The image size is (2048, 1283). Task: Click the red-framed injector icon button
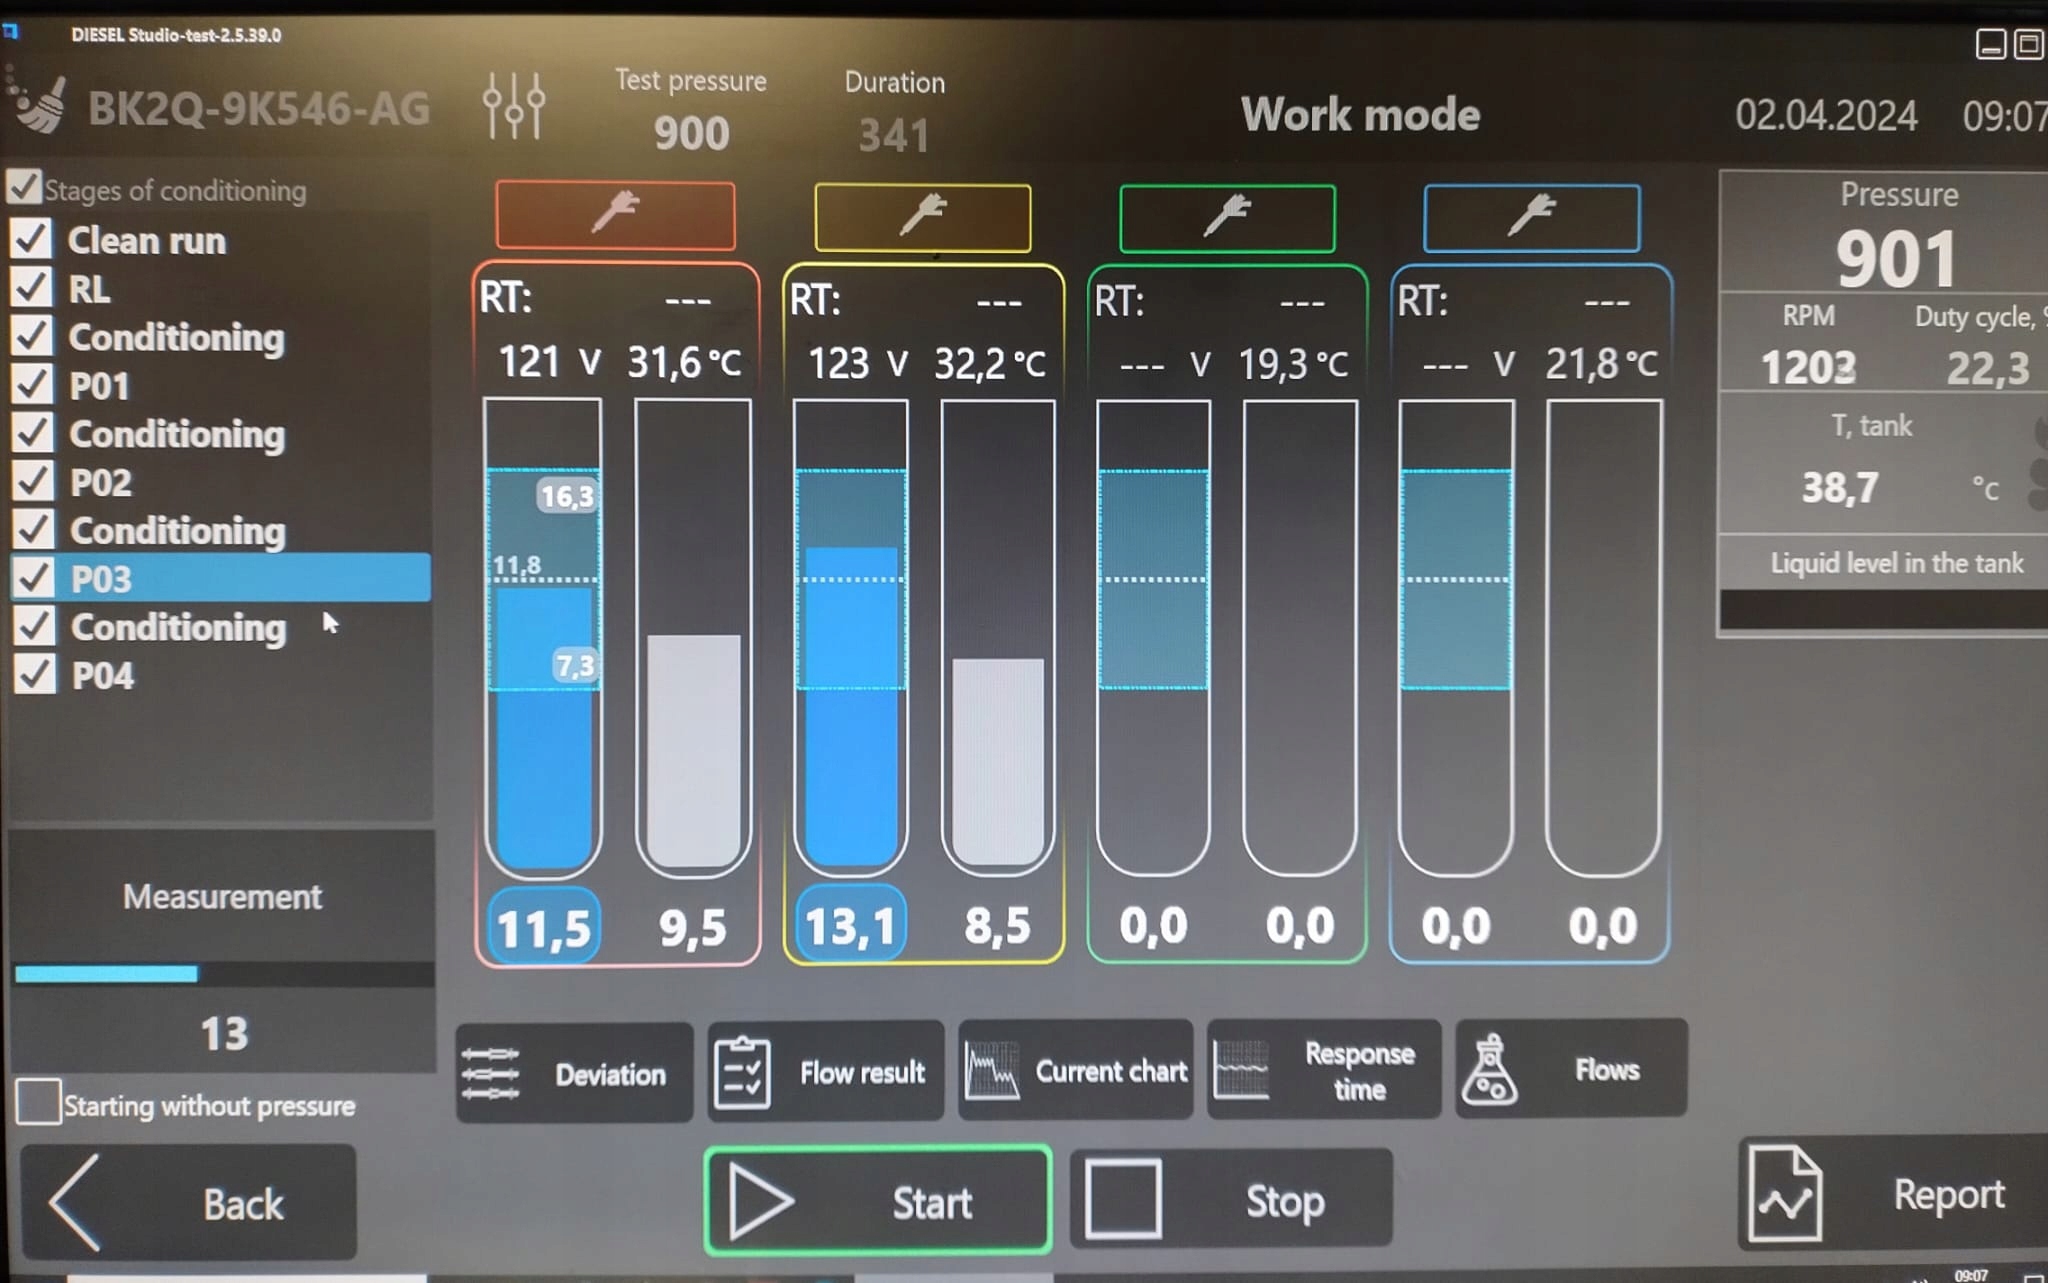click(x=615, y=215)
